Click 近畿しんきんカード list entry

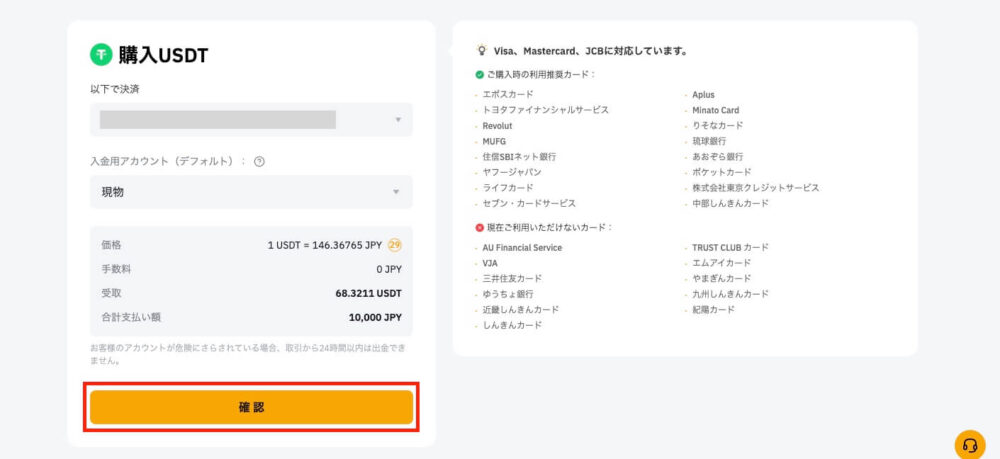(x=520, y=309)
